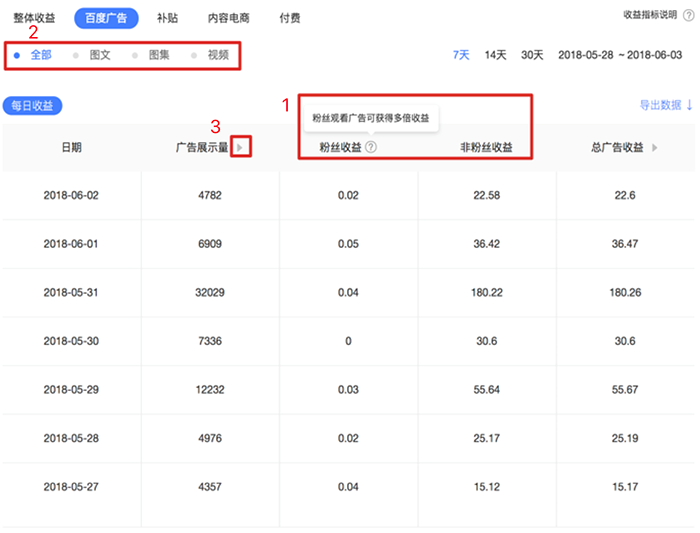700x533 pixels.
Task: Select the 图集 content filter
Action: click(x=158, y=55)
